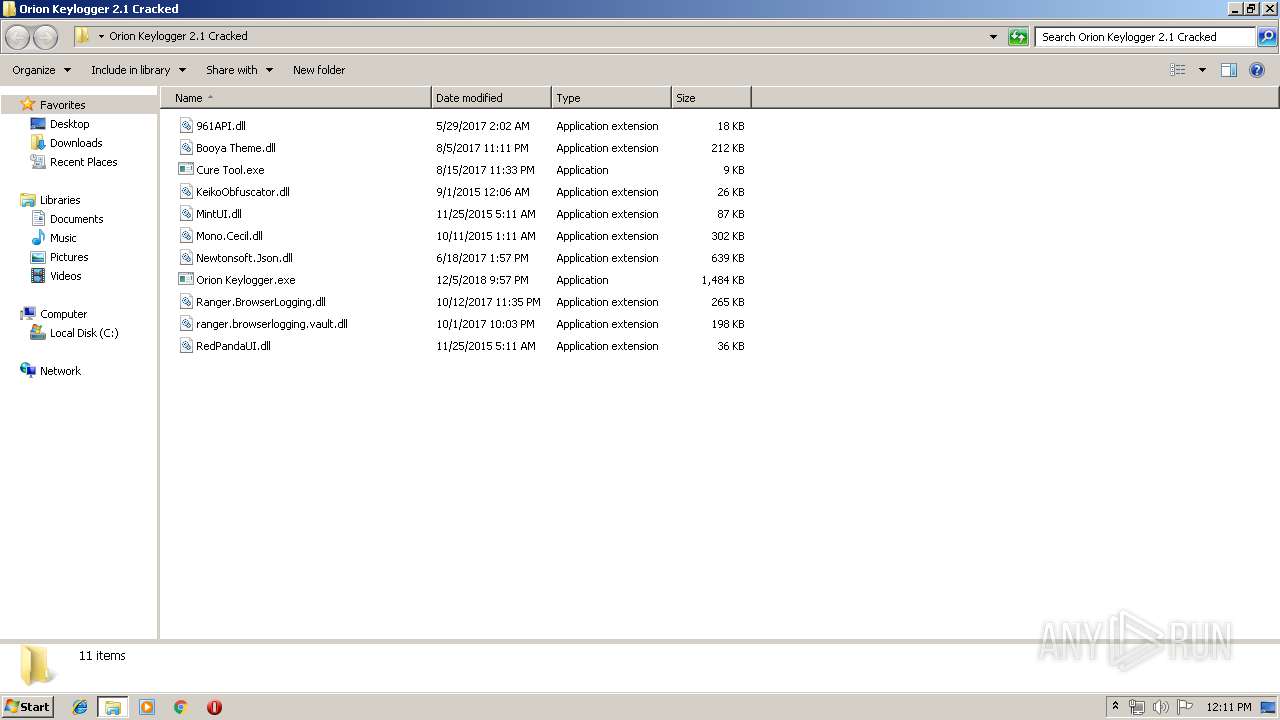Viewport: 1280px width, 720px height.
Task: Select the Cure Tool.exe application icon
Action: click(186, 170)
